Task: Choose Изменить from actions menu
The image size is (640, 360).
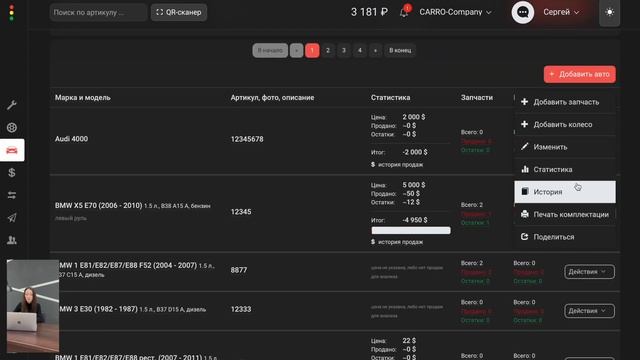Action: coord(565,147)
